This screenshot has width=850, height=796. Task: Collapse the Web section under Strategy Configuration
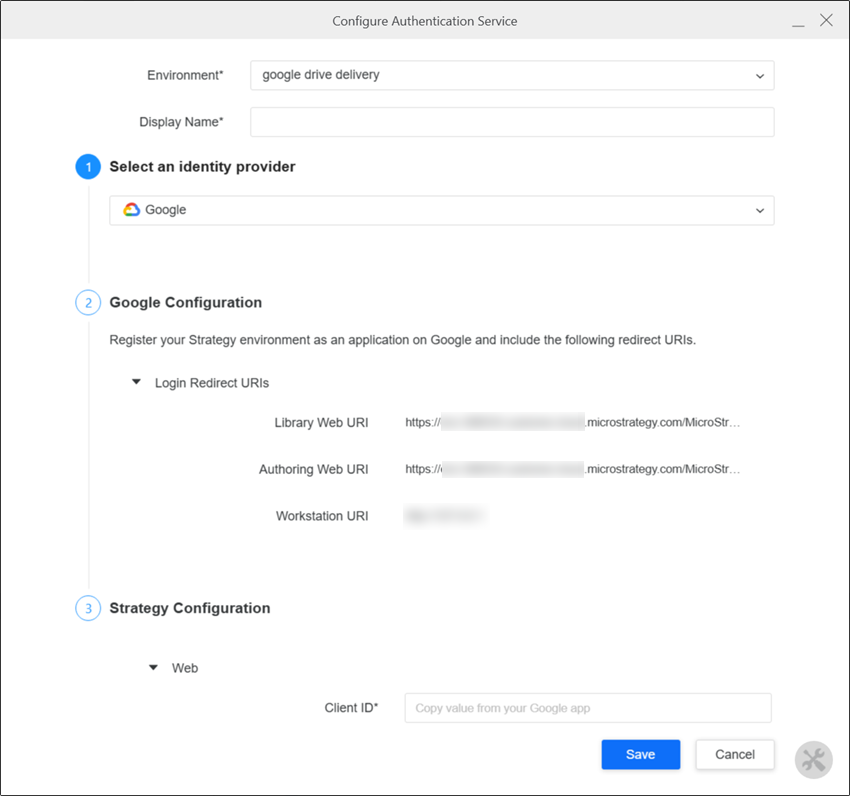click(x=154, y=667)
